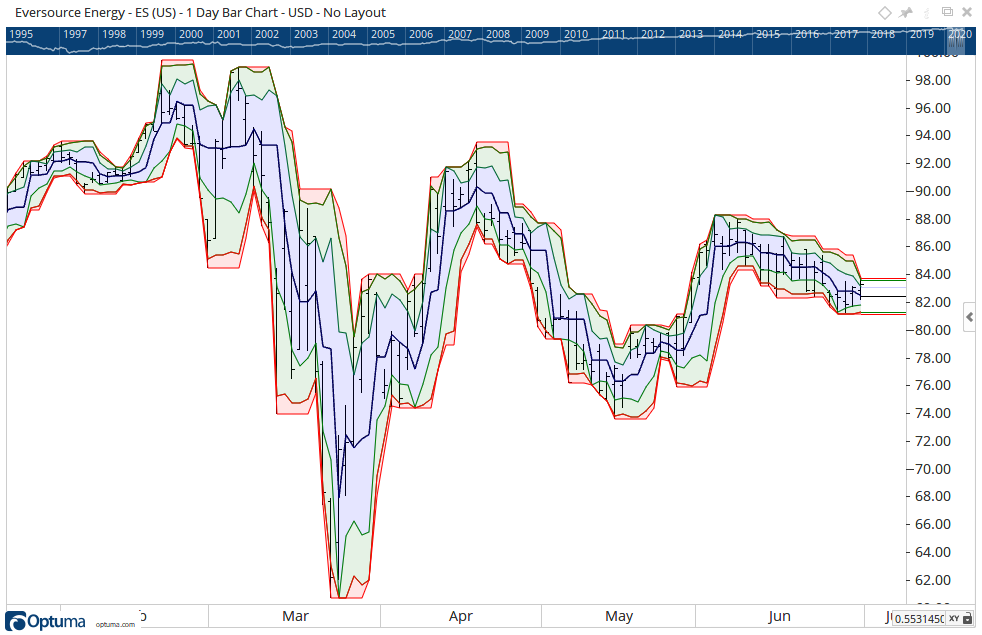Jump to 2000 in the year overview bar
982x635 pixels.
click(x=191, y=34)
